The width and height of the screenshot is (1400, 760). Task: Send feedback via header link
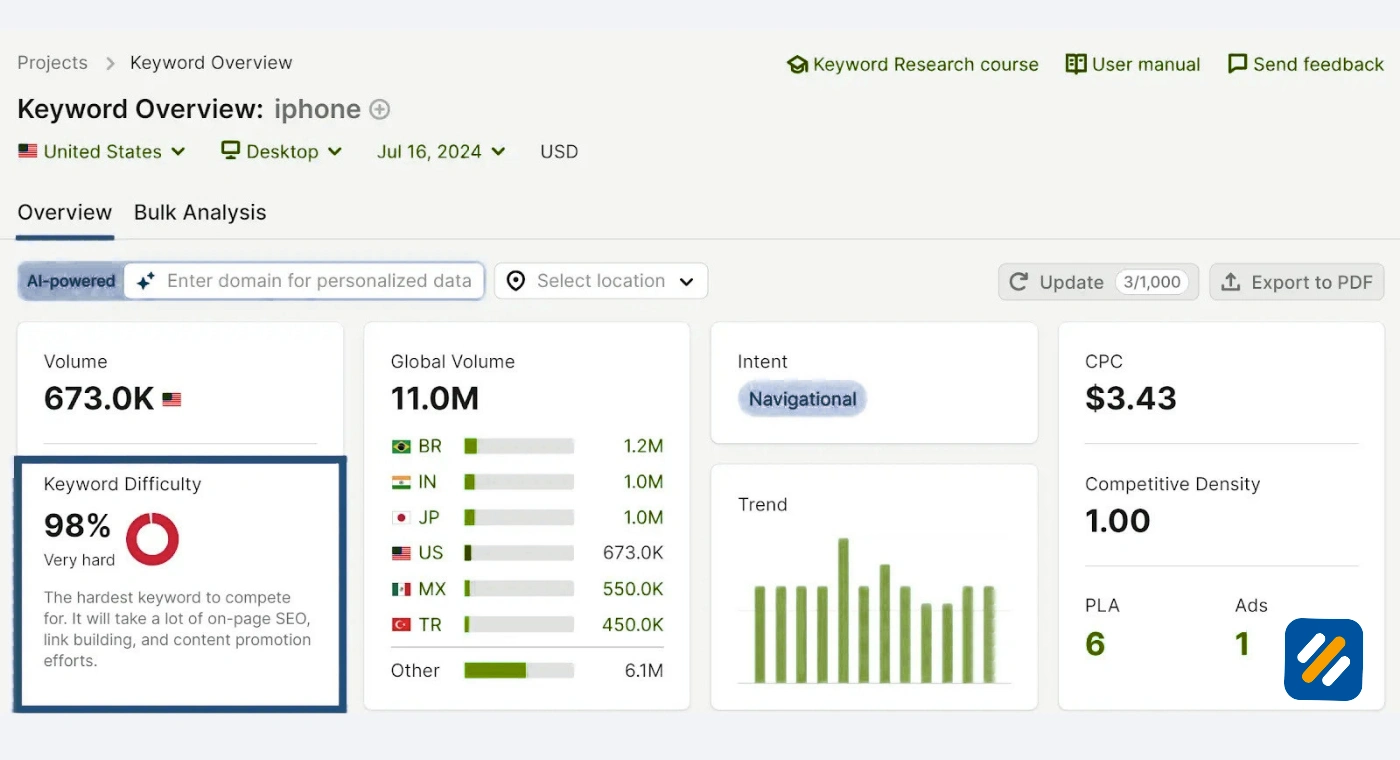1306,64
